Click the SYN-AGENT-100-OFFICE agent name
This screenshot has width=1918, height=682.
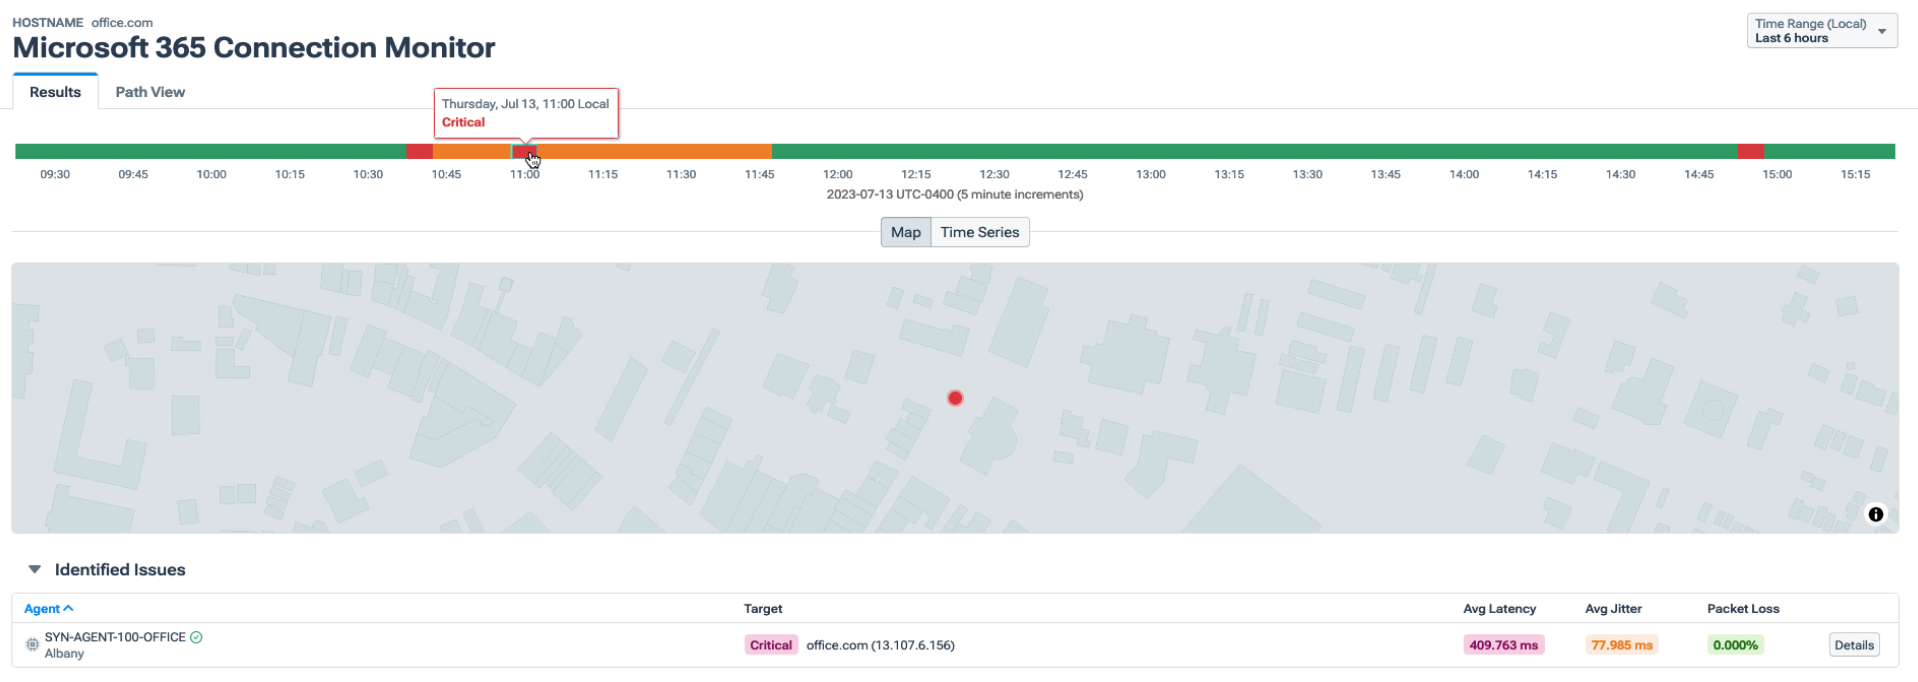115,637
